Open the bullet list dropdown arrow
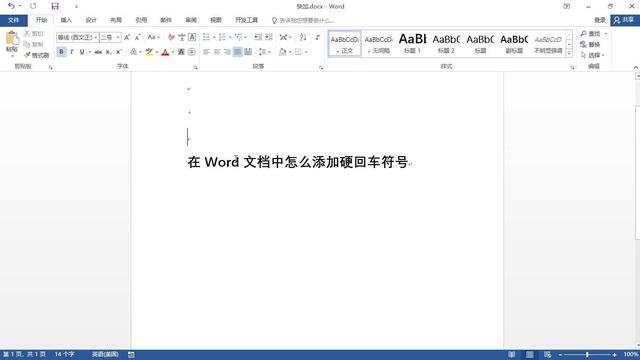Viewport: 640px width, 360px height. coord(214,38)
